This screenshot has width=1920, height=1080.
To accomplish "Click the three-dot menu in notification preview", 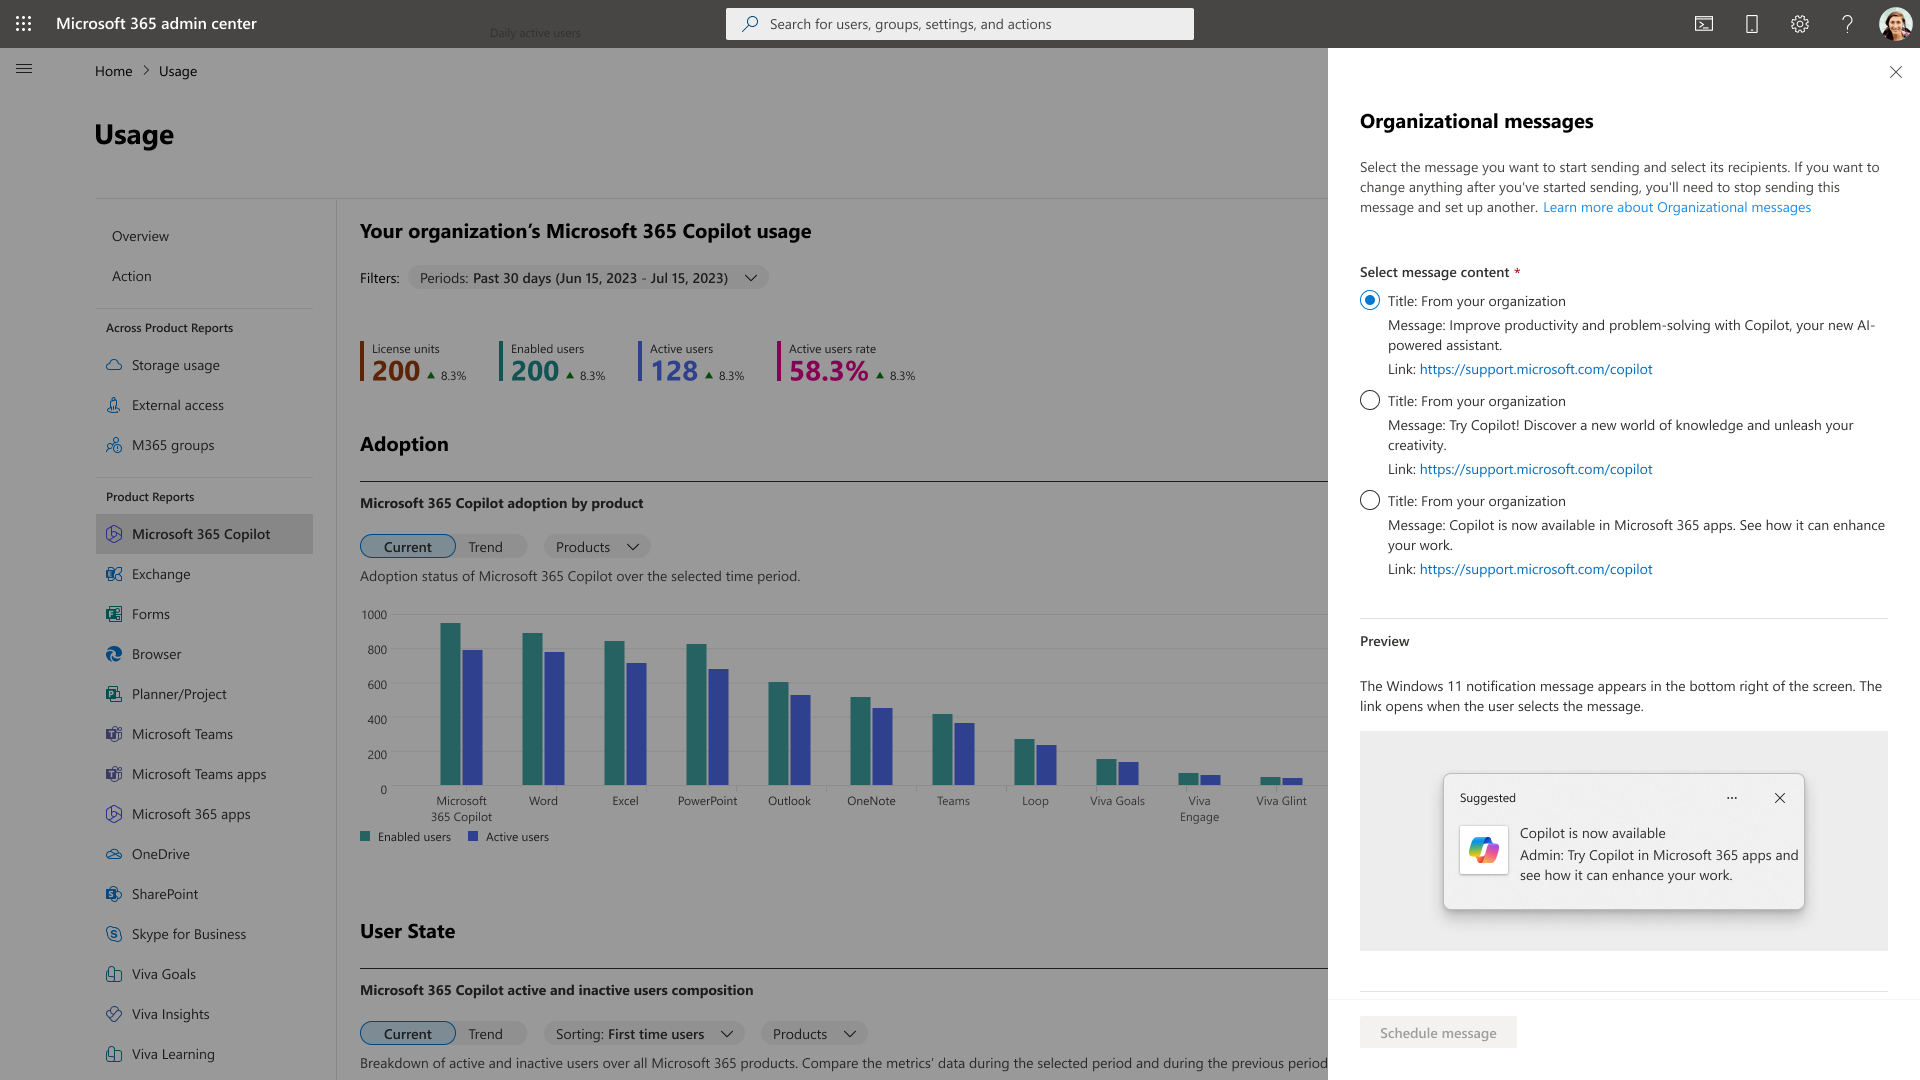I will (1732, 798).
